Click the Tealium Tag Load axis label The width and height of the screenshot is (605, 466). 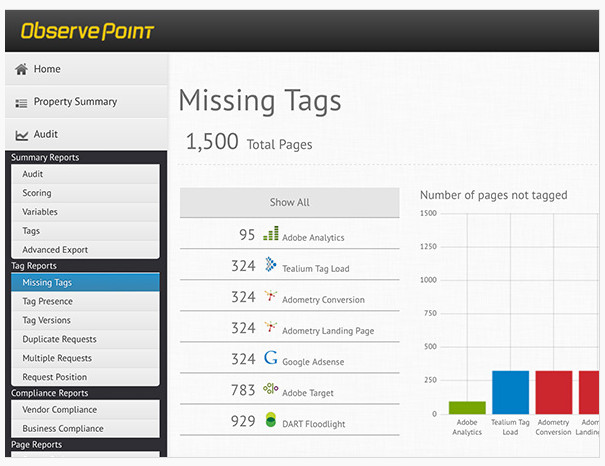point(510,427)
